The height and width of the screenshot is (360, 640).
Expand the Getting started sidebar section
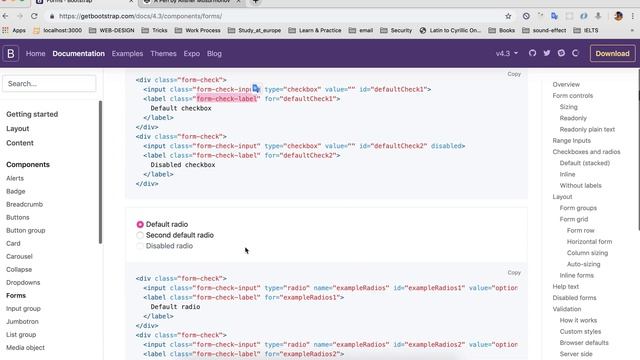[x=32, y=114]
